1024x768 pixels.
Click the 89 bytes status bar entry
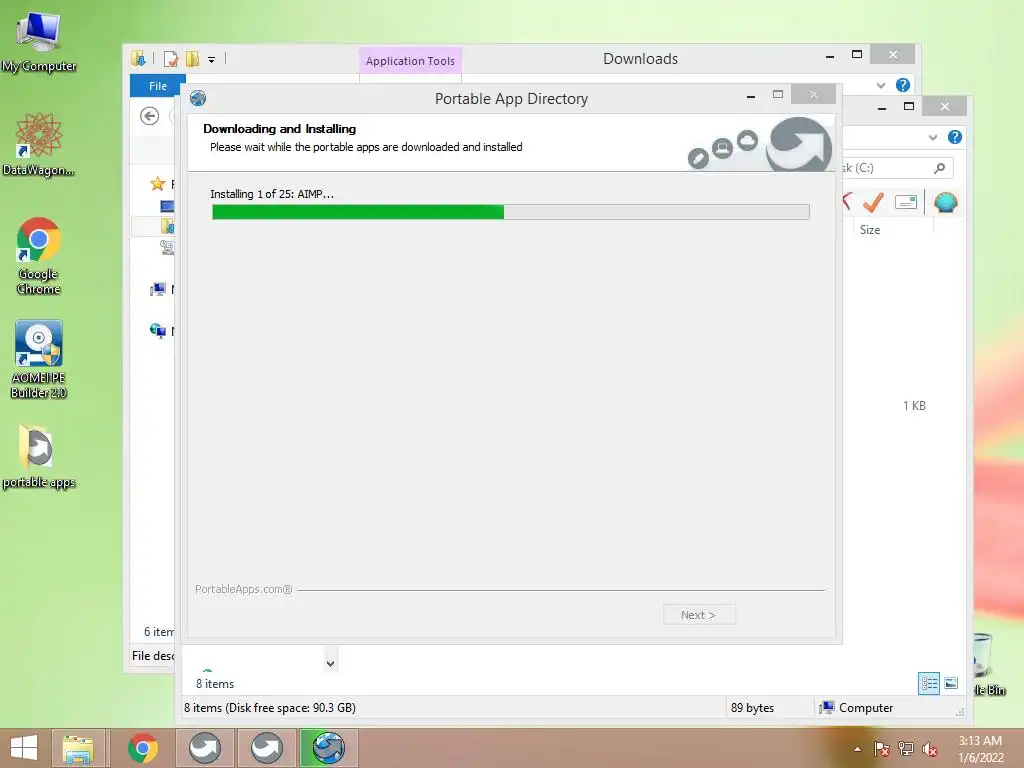pyautogui.click(x=752, y=707)
